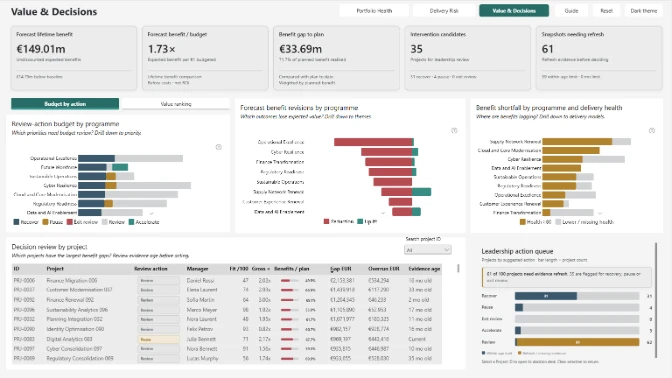Click the Decision review table scrollbar
Image resolution: width=672 pixels, height=378 pixels.
pos(459,268)
